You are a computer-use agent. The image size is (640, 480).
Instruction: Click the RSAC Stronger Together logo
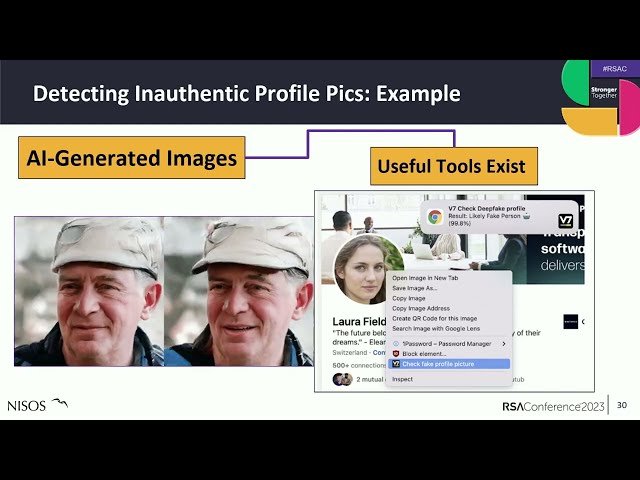click(601, 97)
